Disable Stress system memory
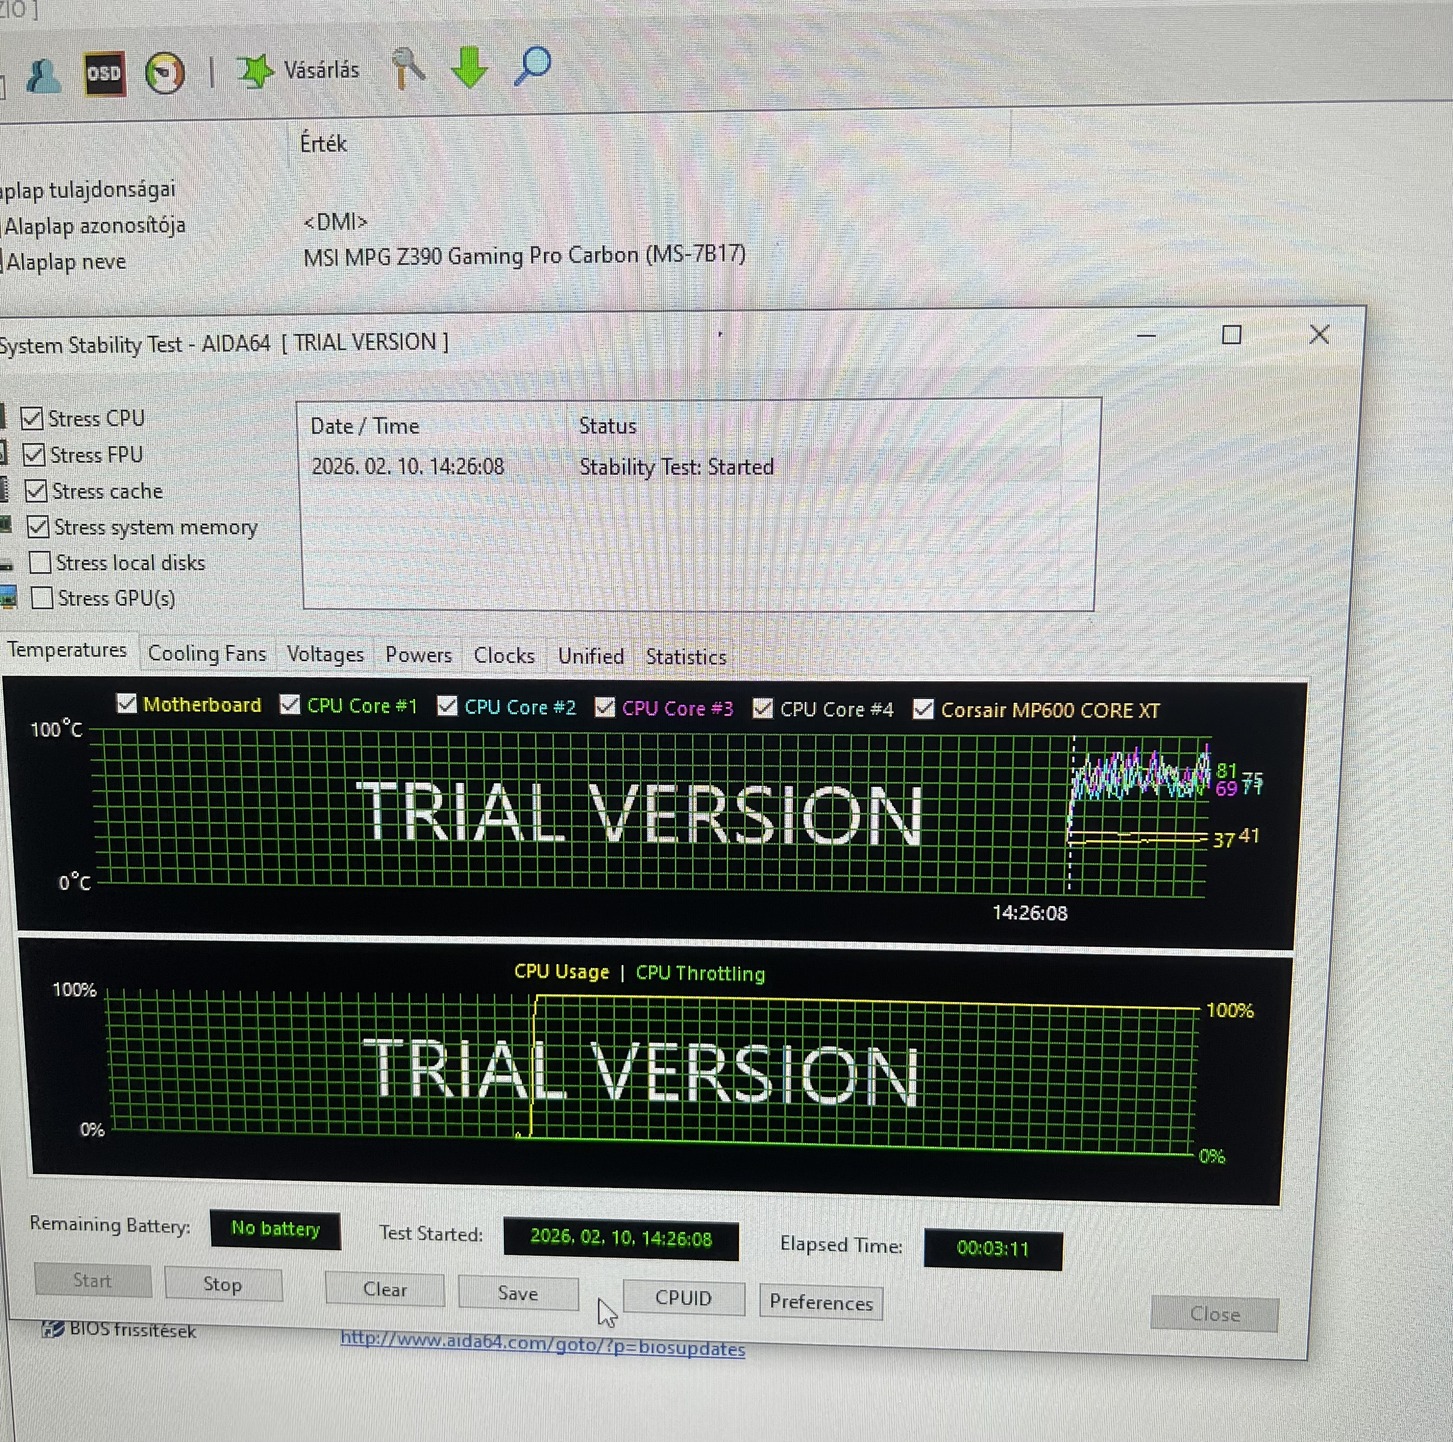This screenshot has height=1442, width=1453. tap(38, 527)
